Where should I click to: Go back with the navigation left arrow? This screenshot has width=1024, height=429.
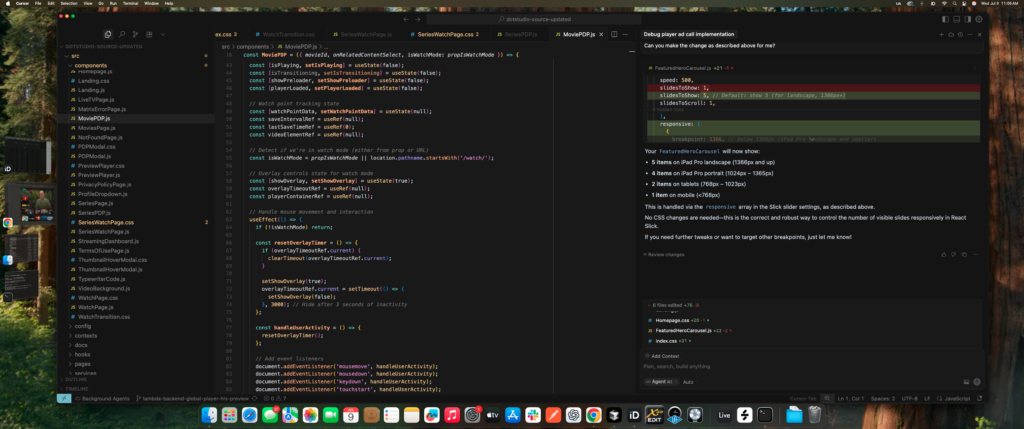406,20
